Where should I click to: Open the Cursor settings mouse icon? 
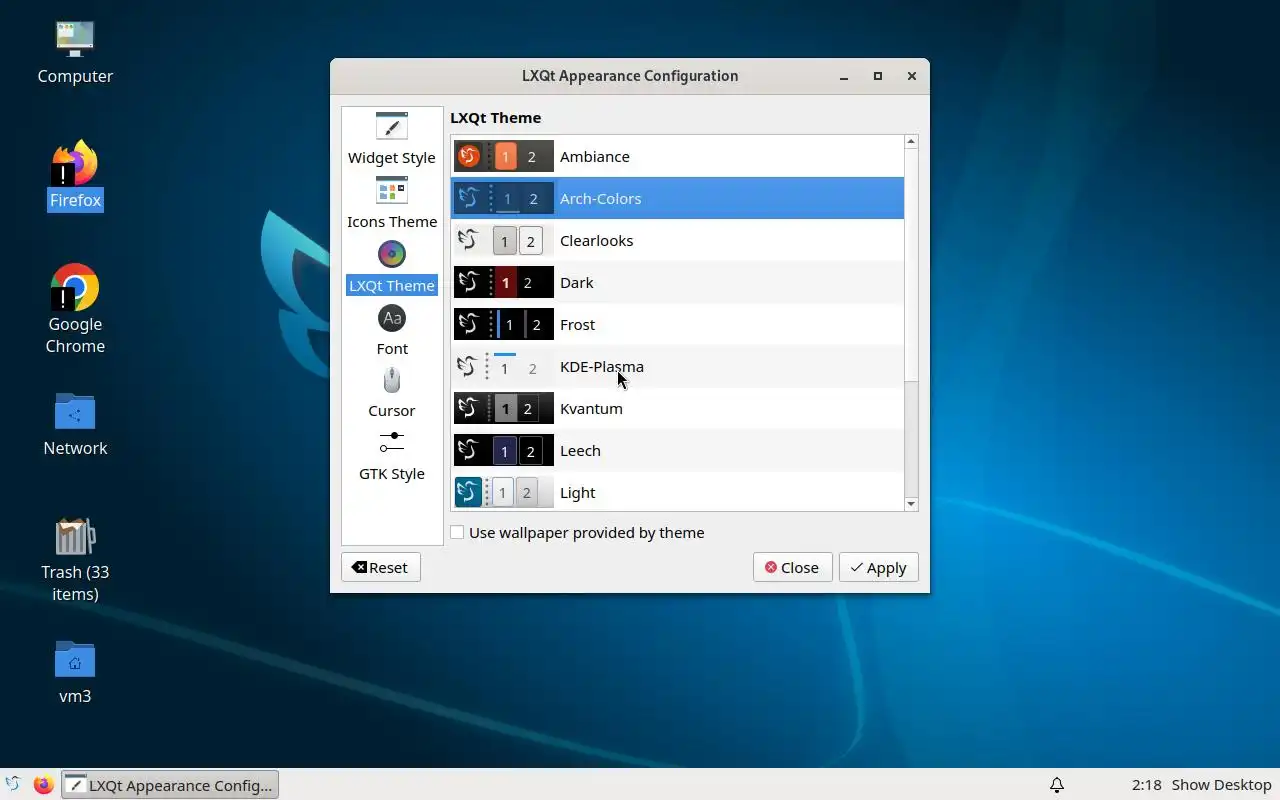click(x=392, y=381)
